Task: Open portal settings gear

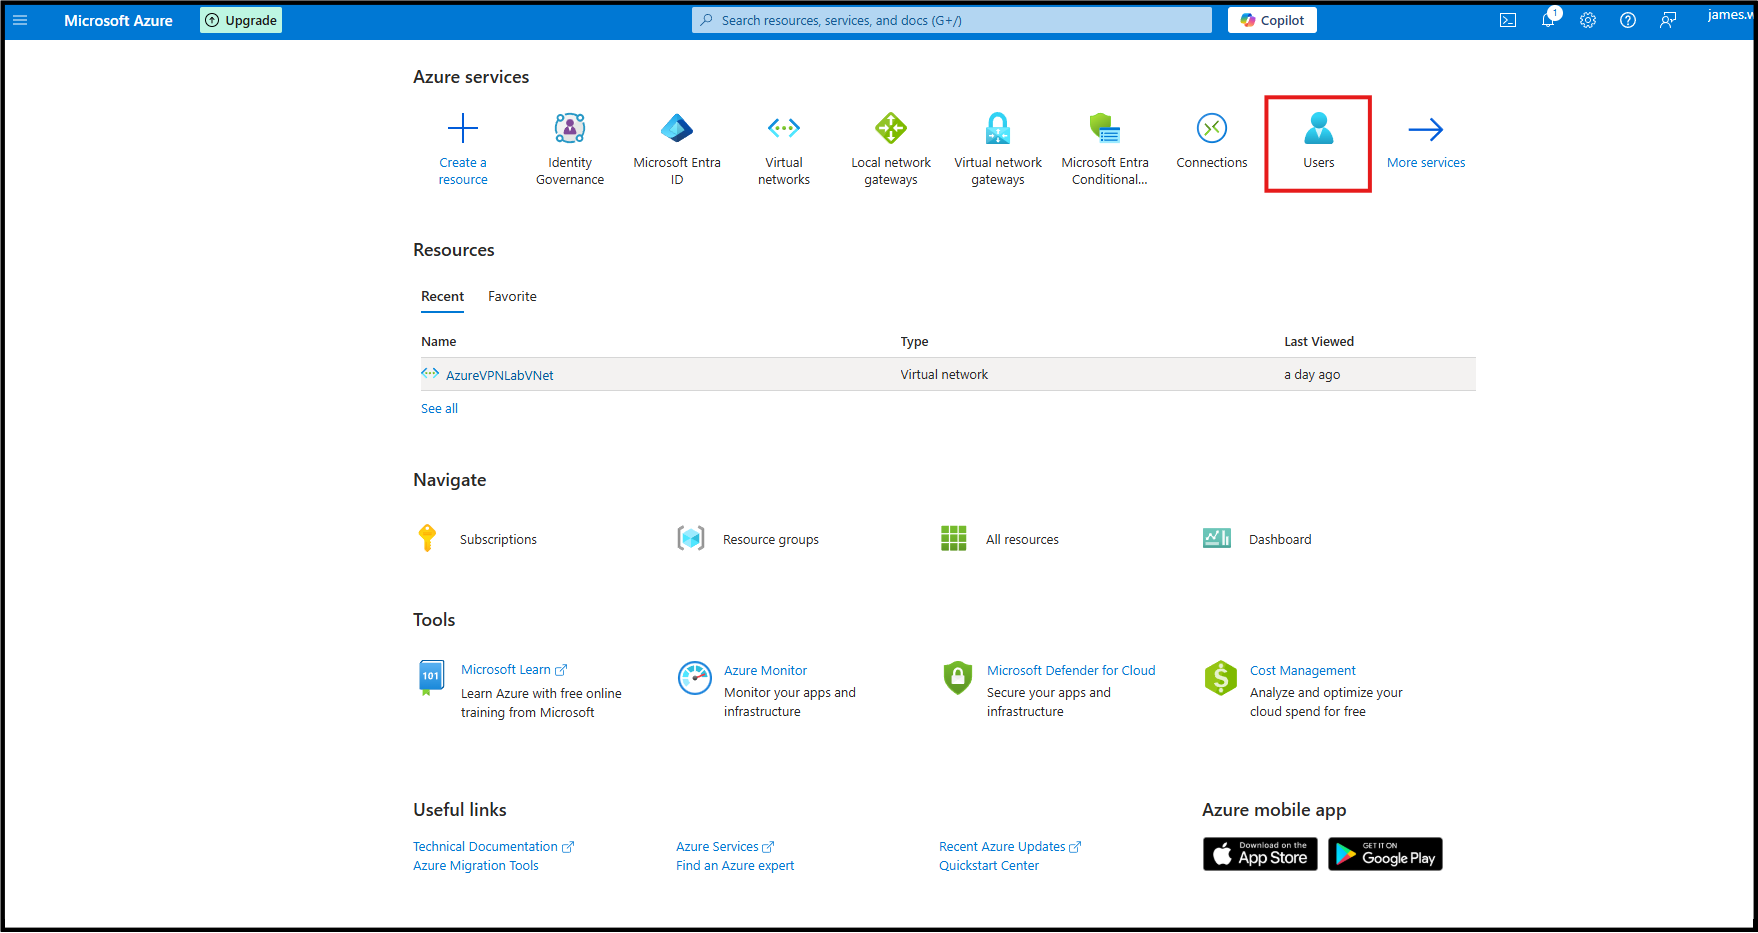Action: [x=1588, y=20]
